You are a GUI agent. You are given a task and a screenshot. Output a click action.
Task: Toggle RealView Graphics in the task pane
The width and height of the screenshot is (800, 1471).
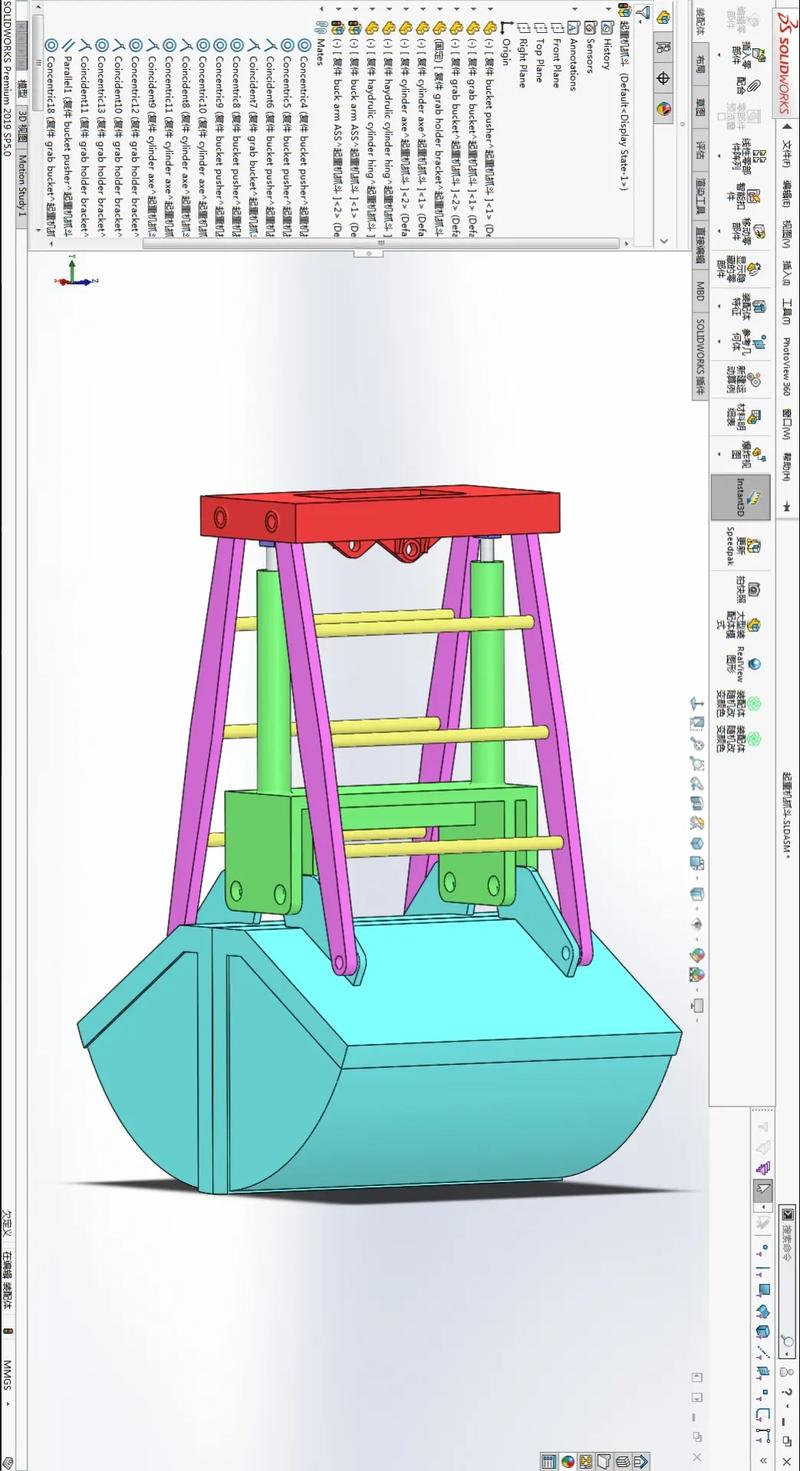pyautogui.click(x=755, y=662)
